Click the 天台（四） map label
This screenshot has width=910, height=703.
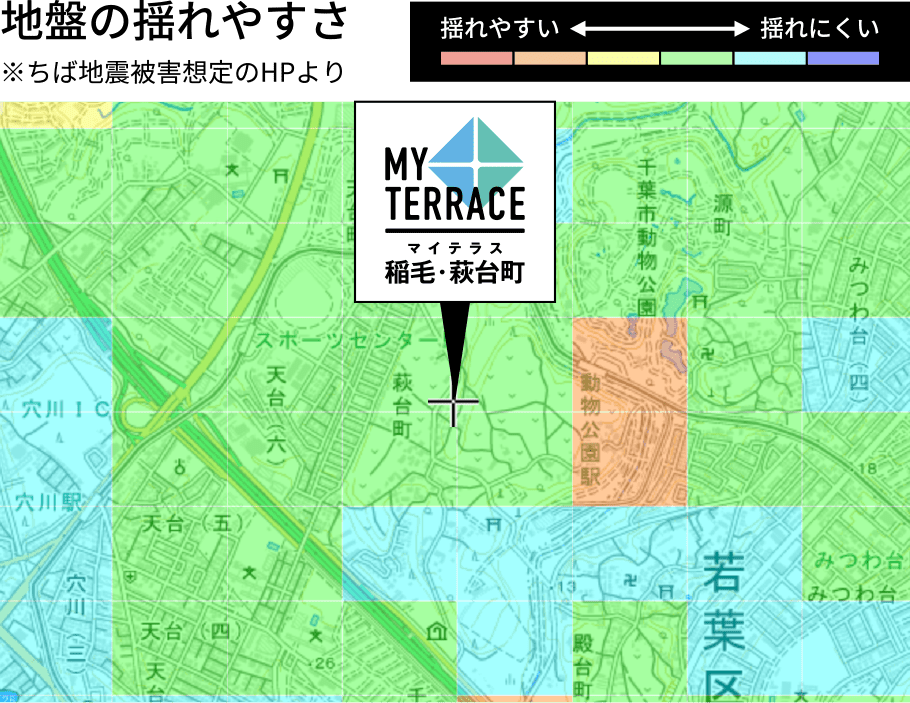(x=193, y=630)
